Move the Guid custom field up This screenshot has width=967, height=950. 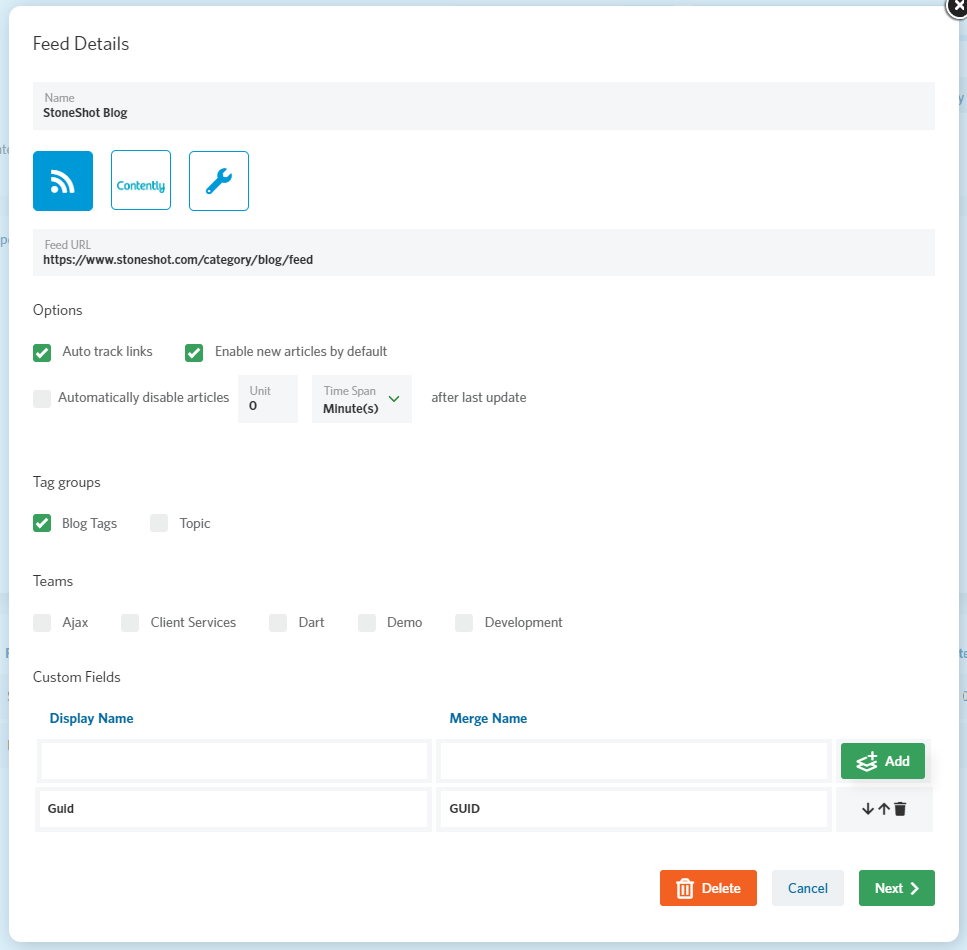[884, 809]
